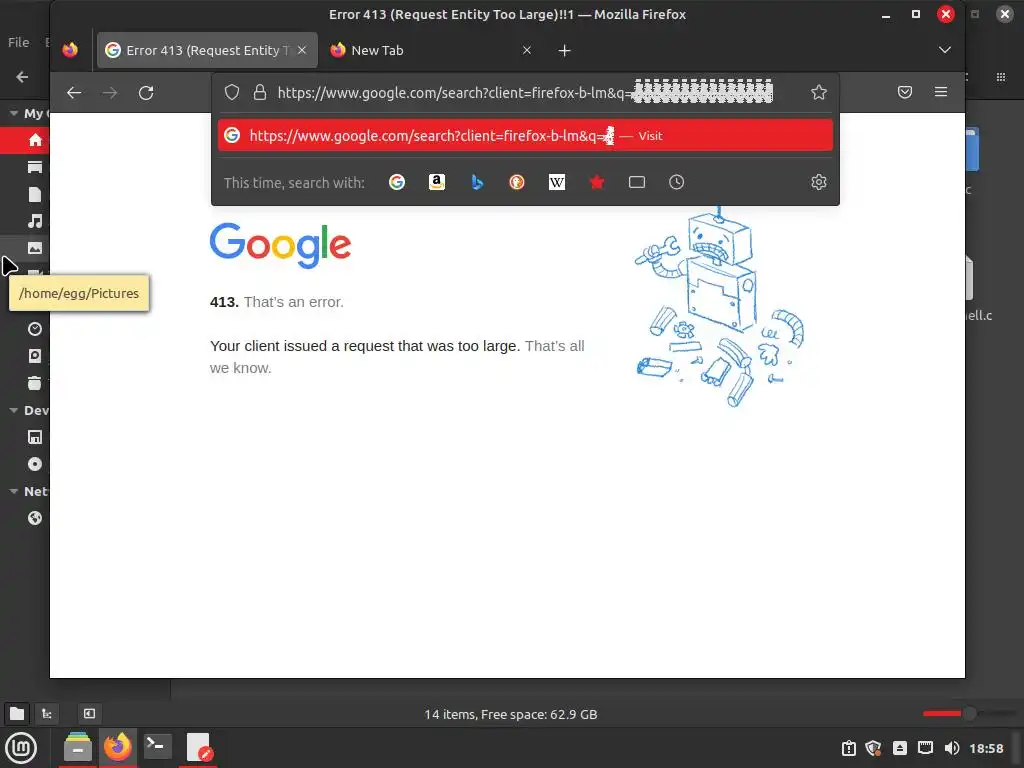Open Pictures in file manager sidebar
Viewport: 1024px width, 768px height.
point(35,248)
